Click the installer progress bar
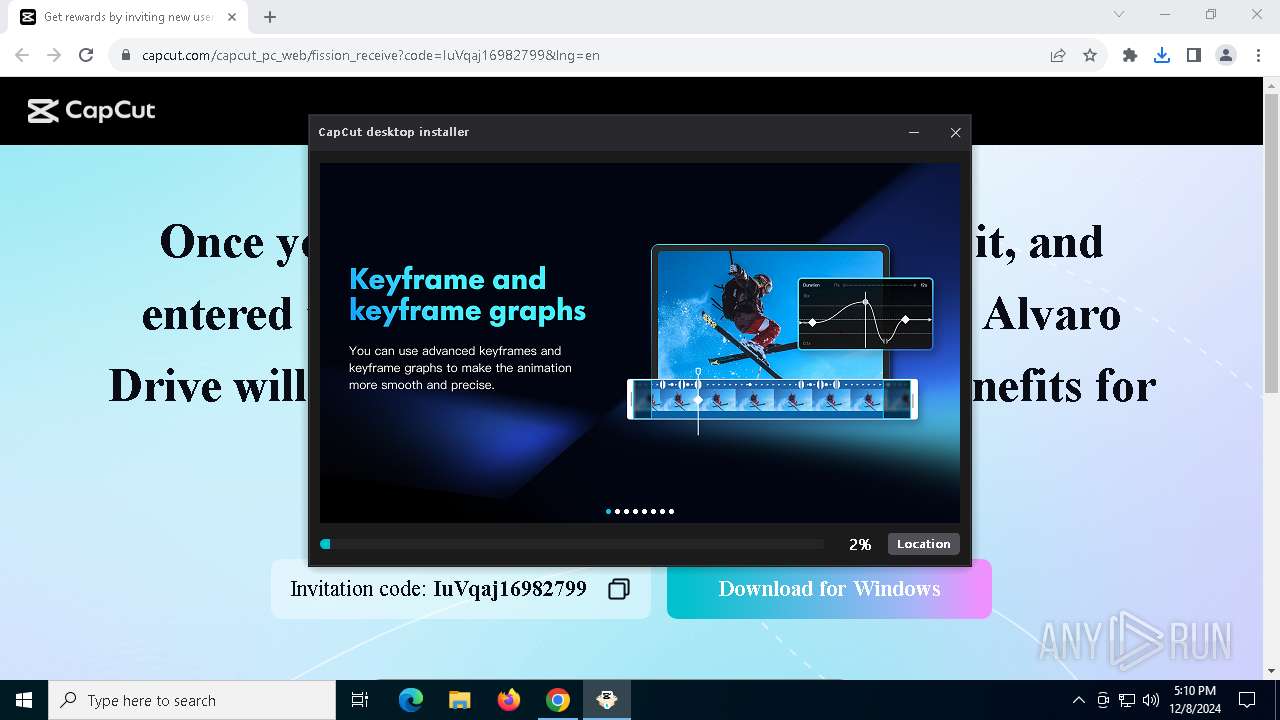Viewport: 1280px width, 720px height. coord(571,544)
